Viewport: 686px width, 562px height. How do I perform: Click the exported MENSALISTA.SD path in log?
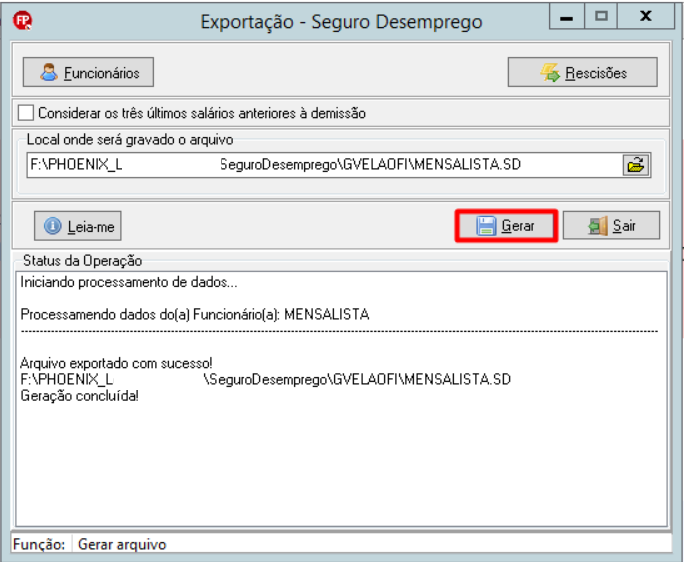pos(266,379)
